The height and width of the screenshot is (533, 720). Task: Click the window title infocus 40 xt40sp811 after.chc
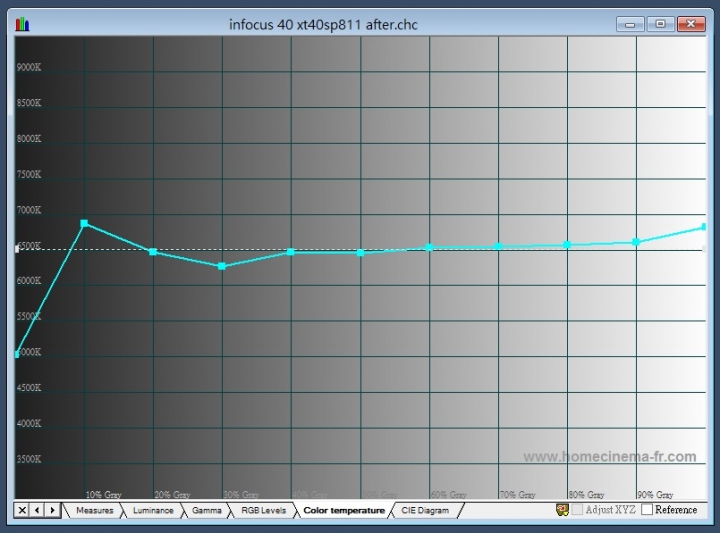[323, 24]
